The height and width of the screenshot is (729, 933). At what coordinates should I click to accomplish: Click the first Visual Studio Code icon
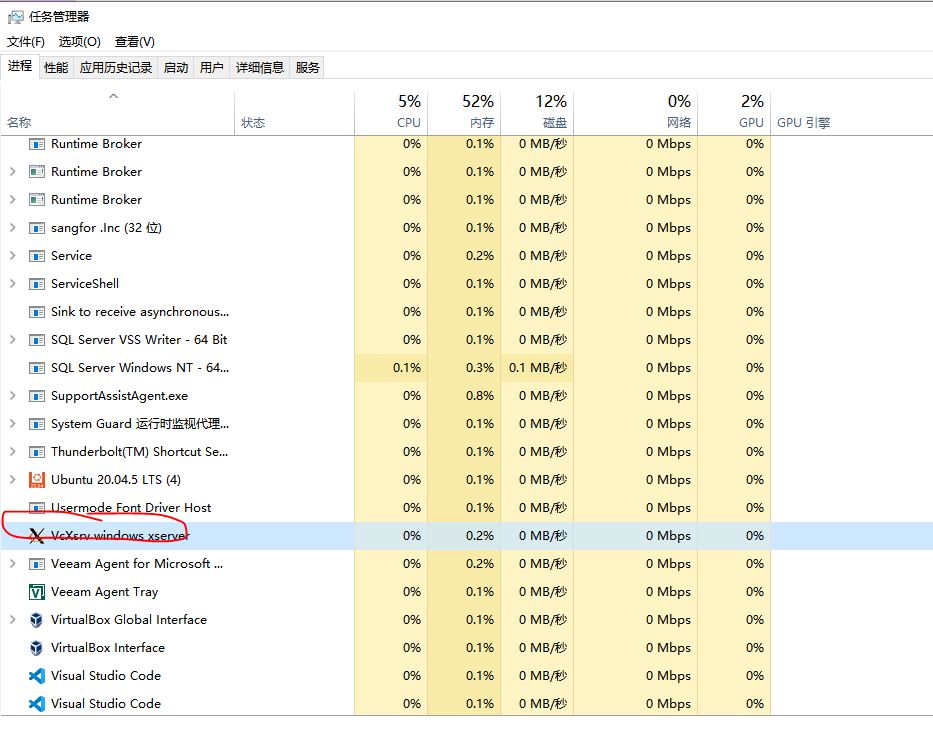pyautogui.click(x=37, y=676)
